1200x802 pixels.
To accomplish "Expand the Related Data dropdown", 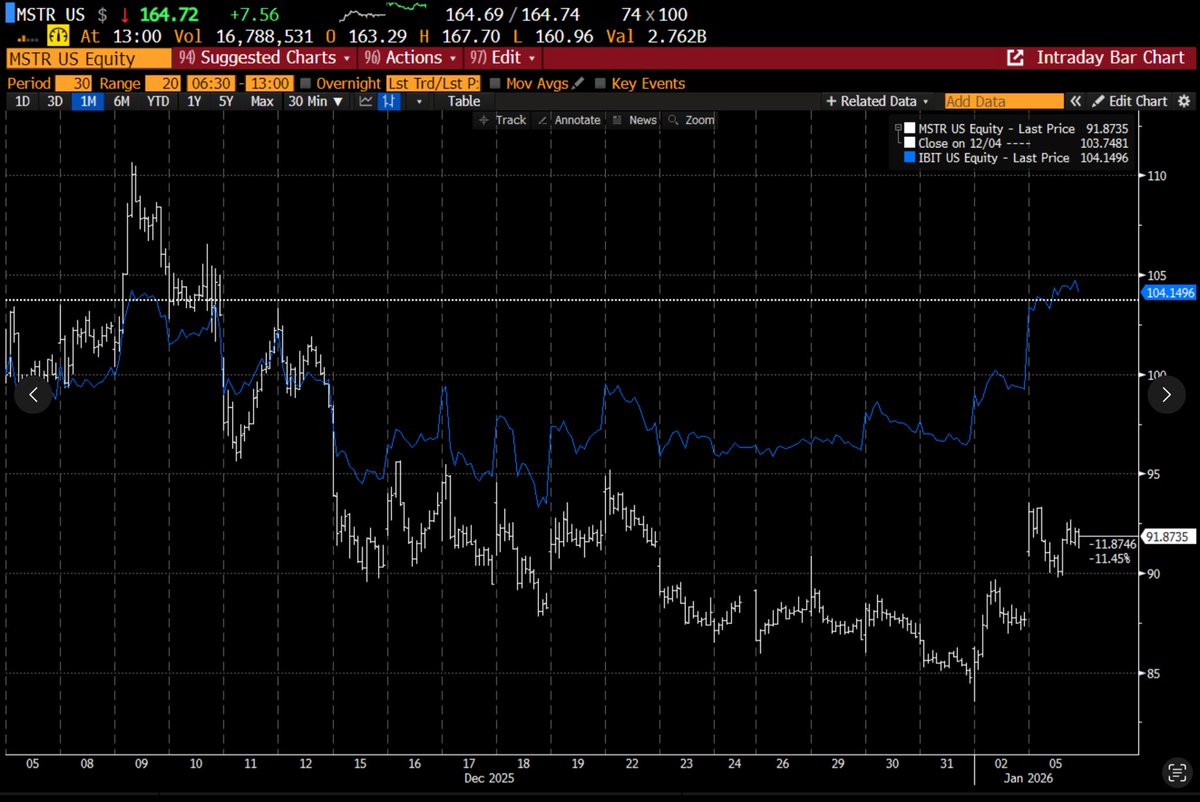I will (878, 101).
